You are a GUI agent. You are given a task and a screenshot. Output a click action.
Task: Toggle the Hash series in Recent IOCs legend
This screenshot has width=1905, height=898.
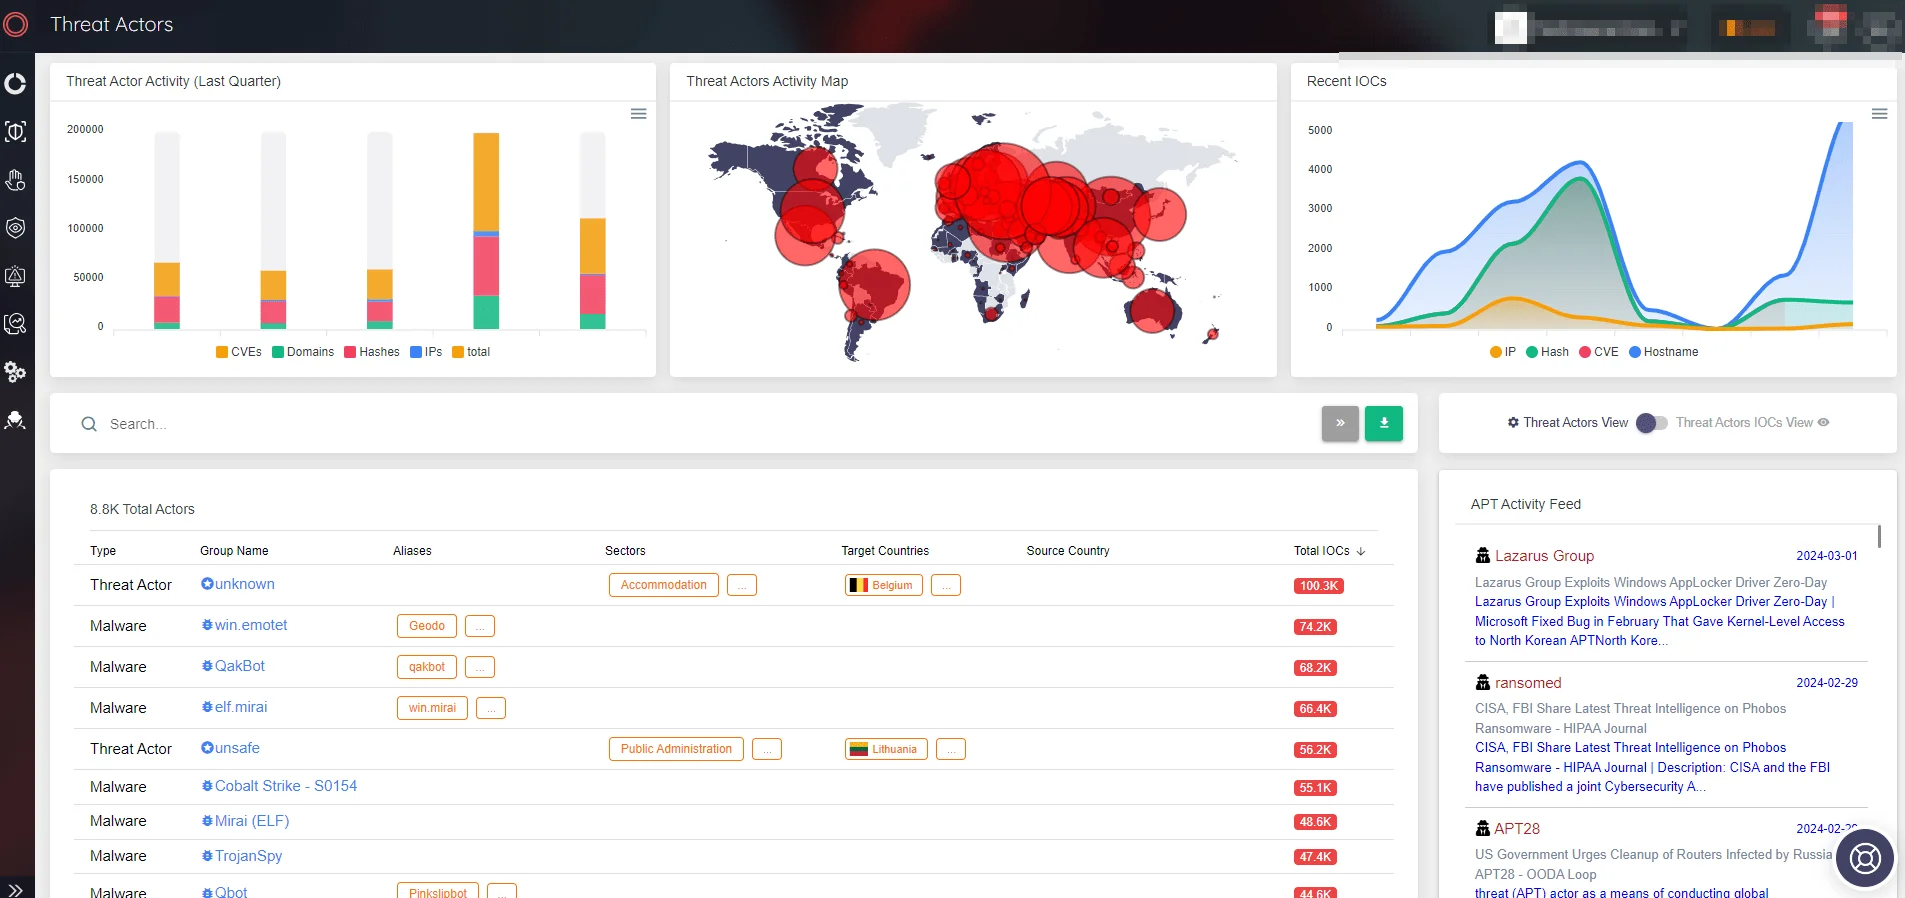click(x=1548, y=352)
